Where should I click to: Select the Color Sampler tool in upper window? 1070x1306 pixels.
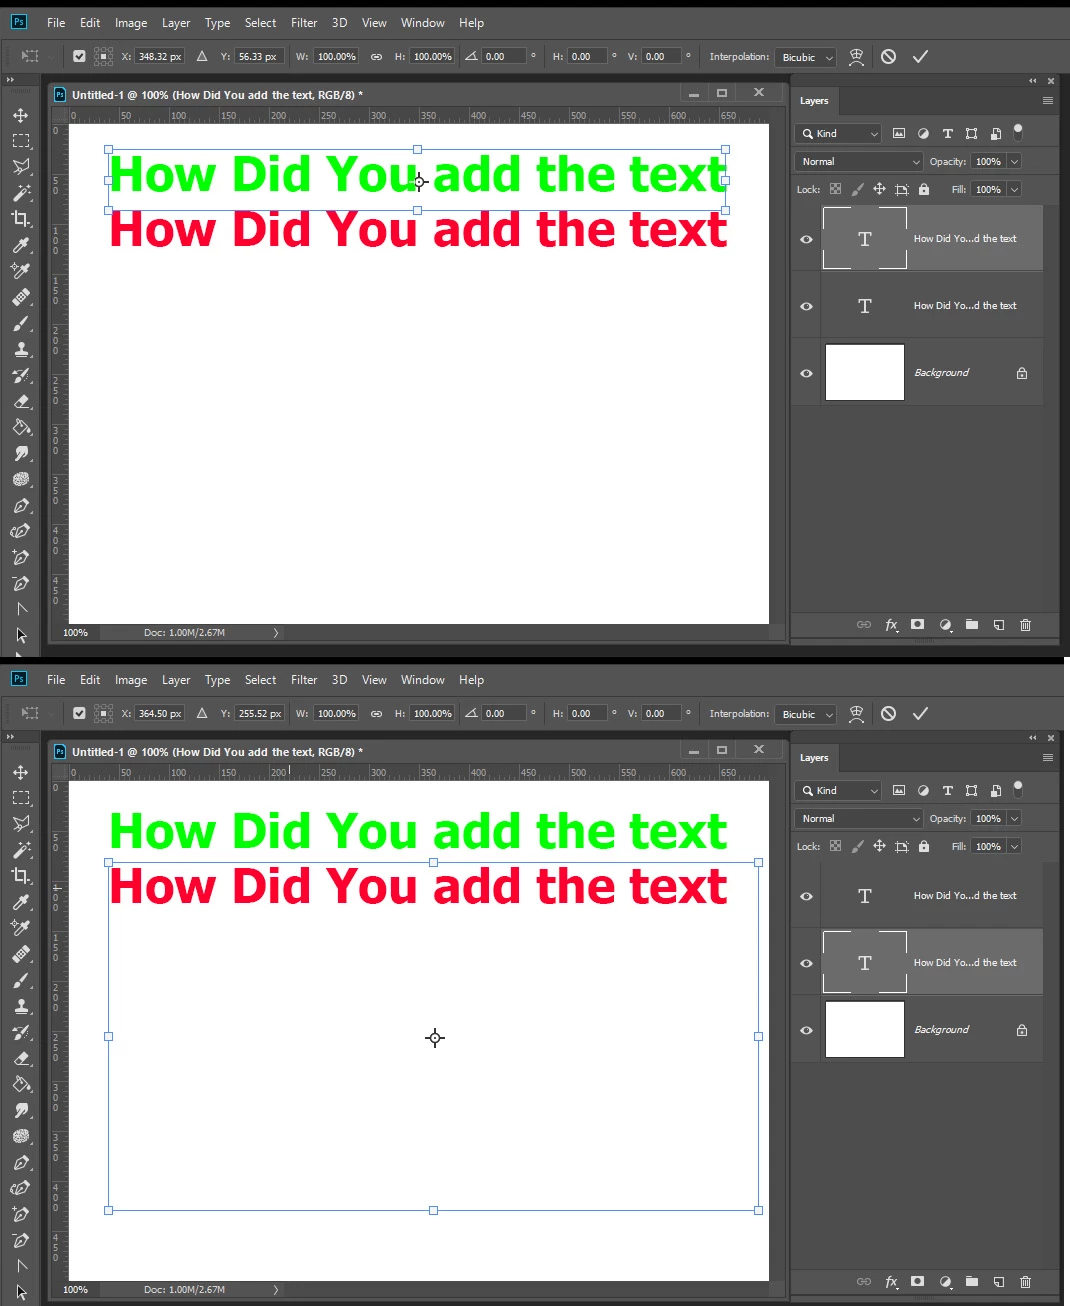point(21,271)
